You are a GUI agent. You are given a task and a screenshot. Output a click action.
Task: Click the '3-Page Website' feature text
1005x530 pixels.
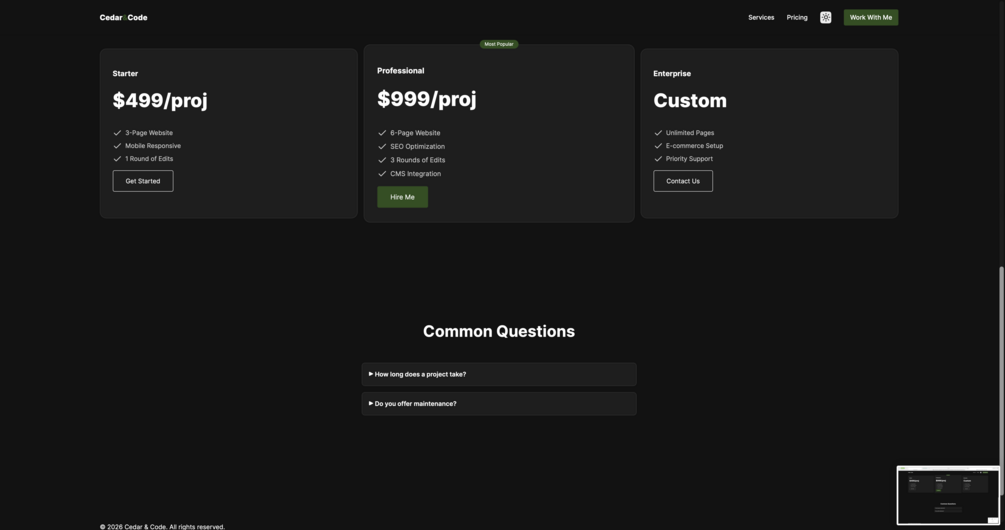(x=149, y=133)
